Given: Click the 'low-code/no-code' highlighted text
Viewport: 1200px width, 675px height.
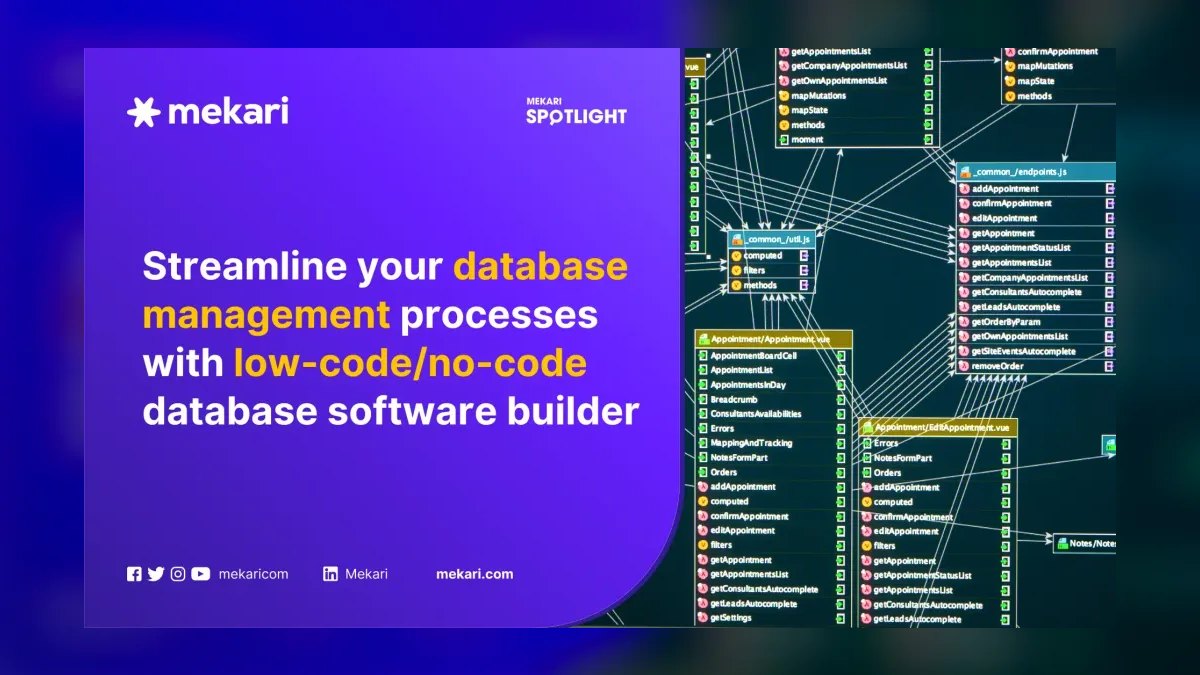Looking at the screenshot, I should (410, 363).
